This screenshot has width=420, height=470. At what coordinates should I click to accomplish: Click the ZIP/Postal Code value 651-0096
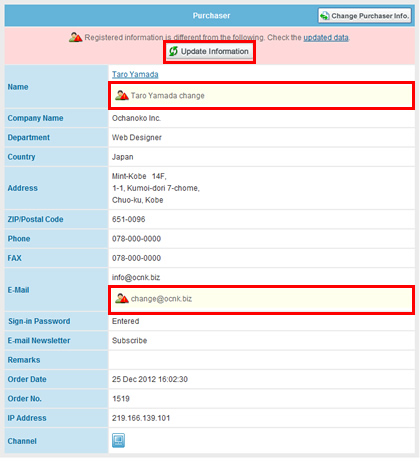129,219
